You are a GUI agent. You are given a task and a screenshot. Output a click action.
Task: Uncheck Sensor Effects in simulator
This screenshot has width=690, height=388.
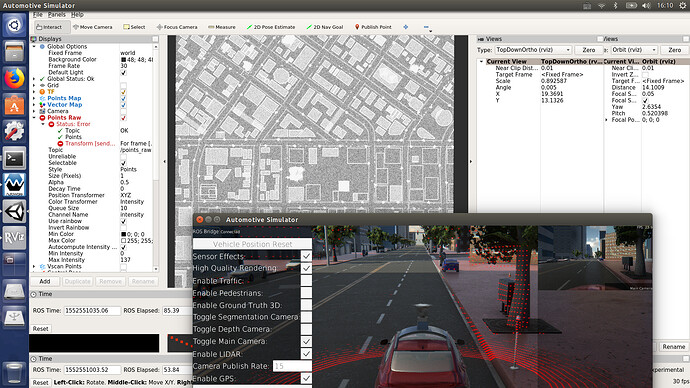tap(306, 256)
